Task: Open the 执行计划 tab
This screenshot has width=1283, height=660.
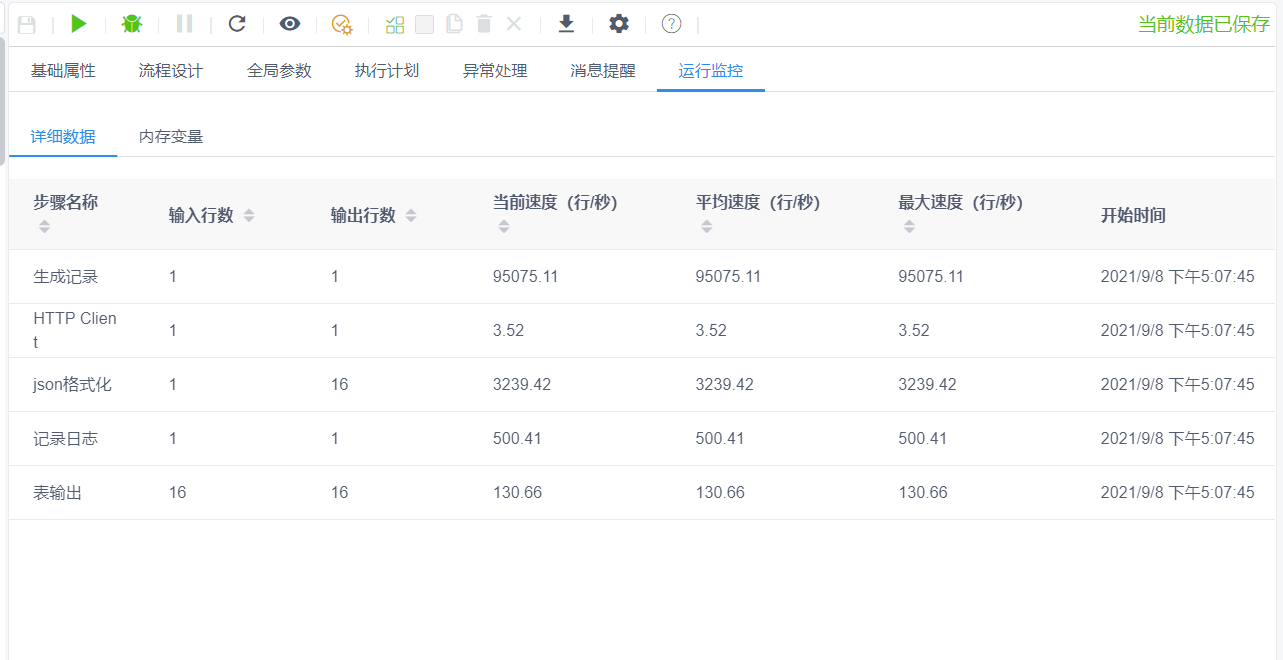Action: coord(387,71)
